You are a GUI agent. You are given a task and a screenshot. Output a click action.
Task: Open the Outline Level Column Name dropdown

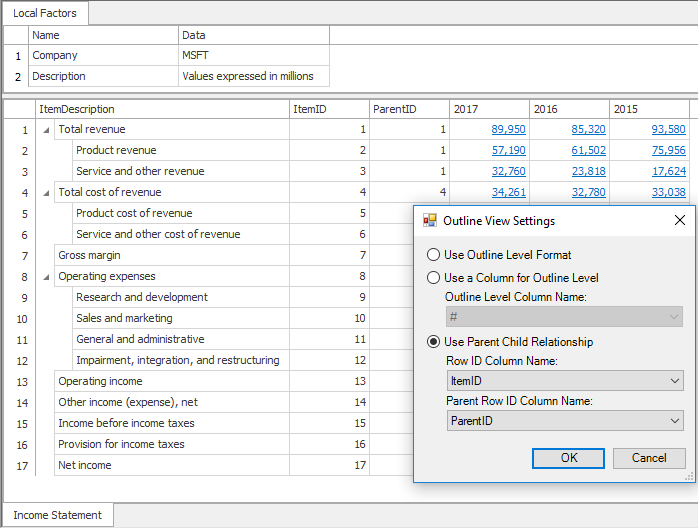[x=564, y=317]
